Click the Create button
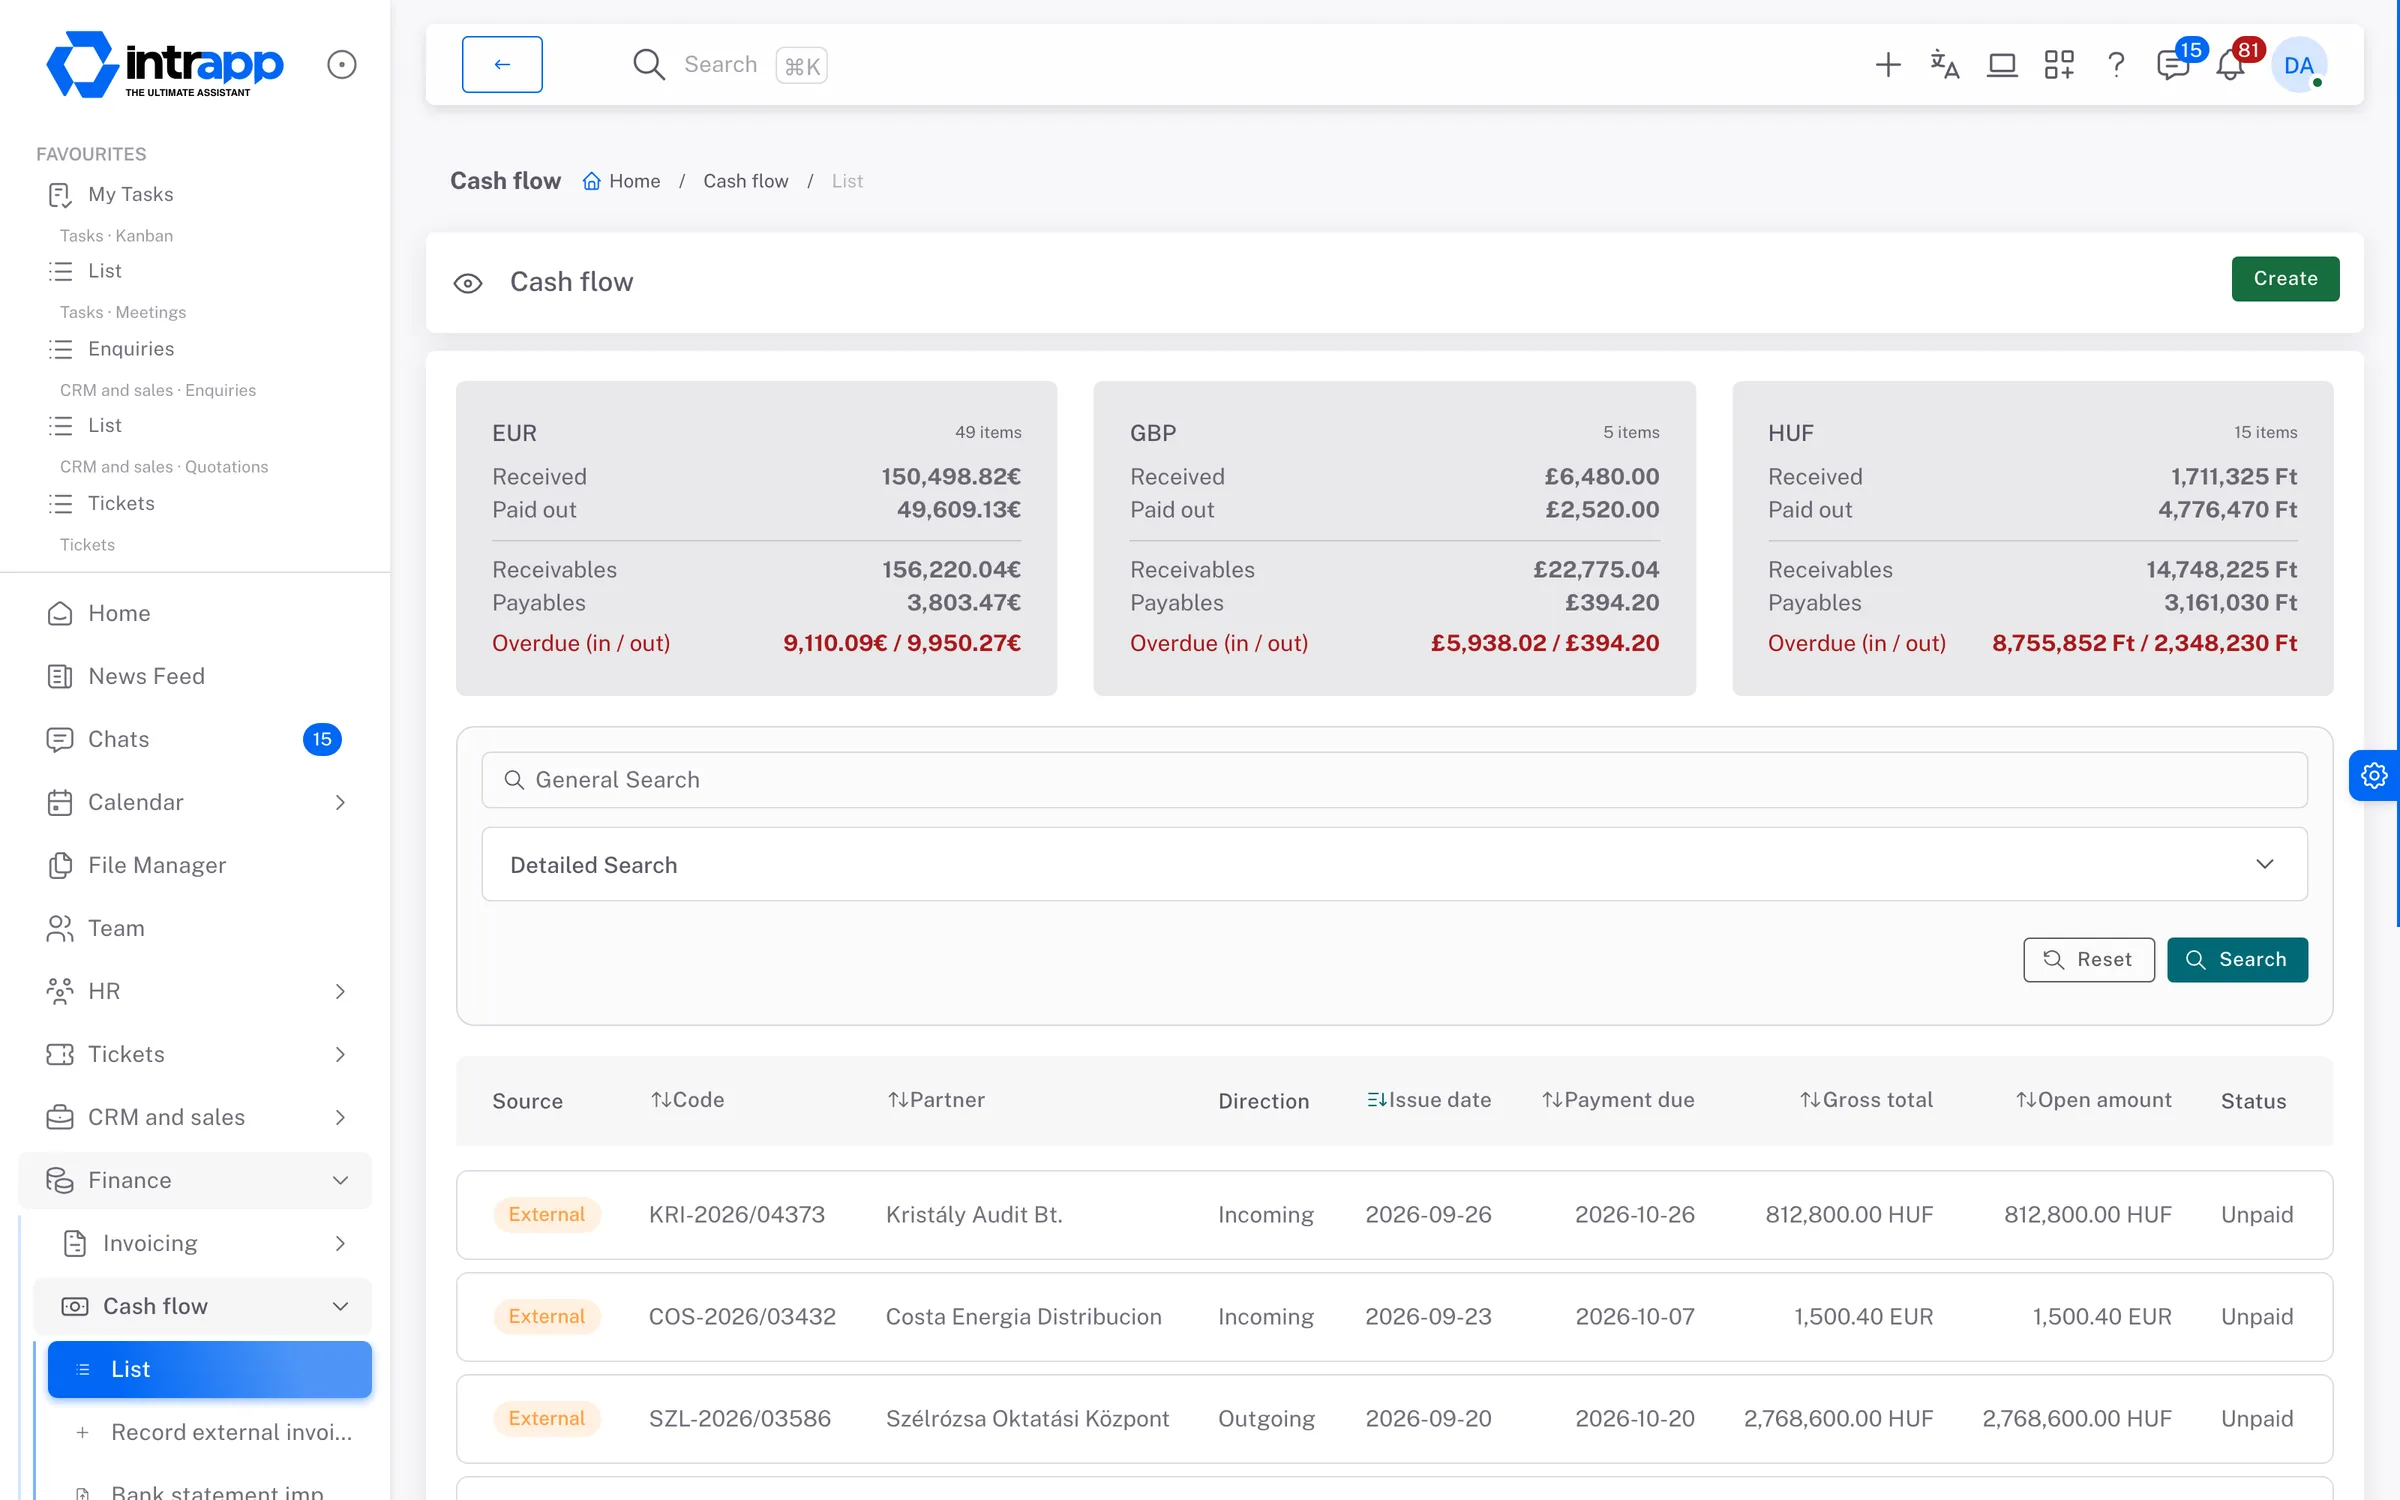 (x=2285, y=279)
